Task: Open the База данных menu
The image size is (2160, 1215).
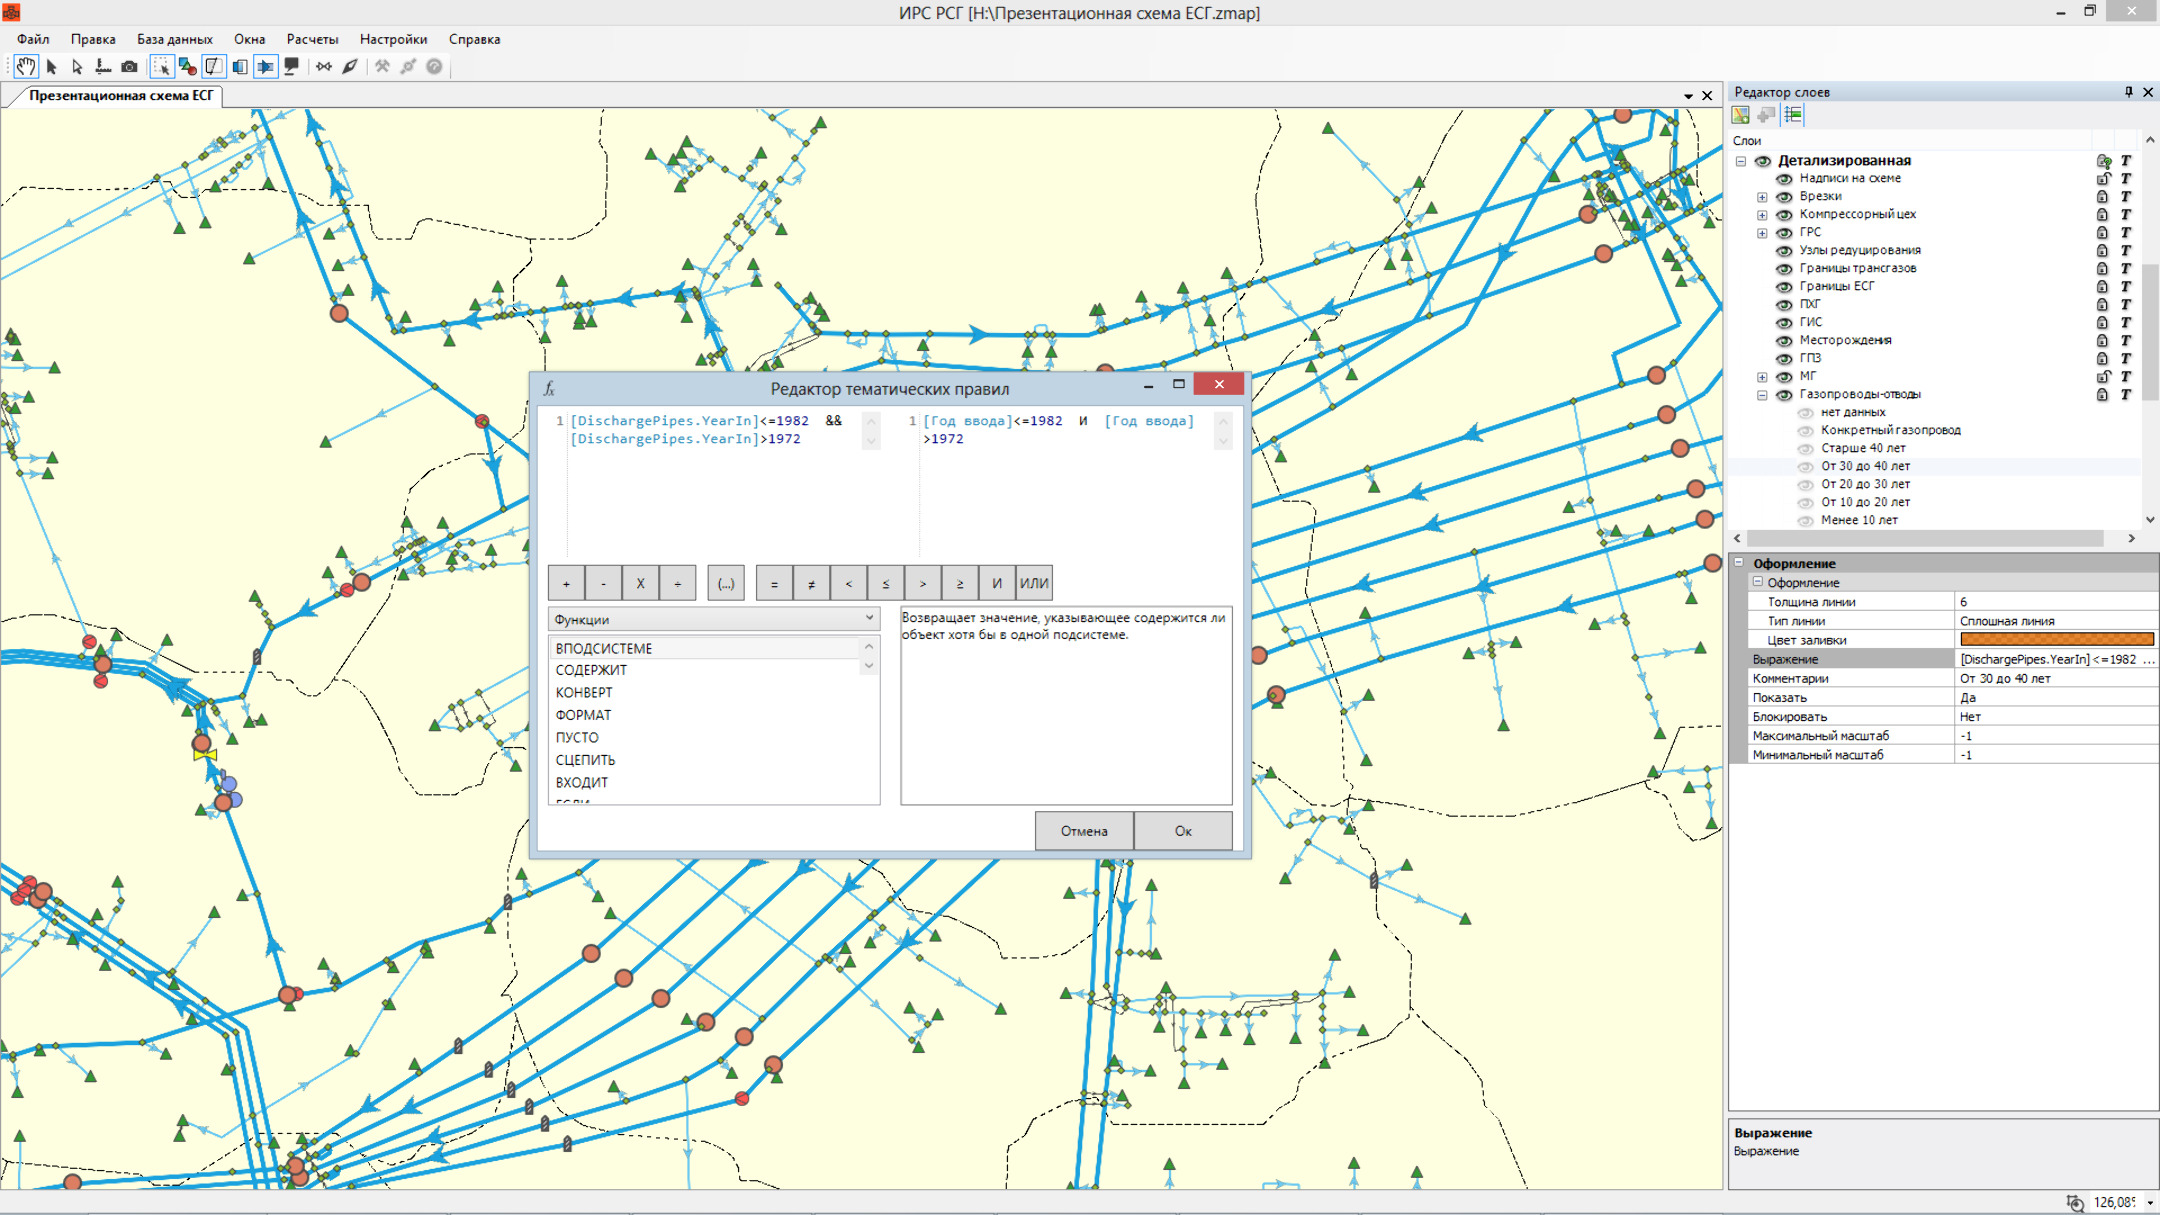Action: (174, 39)
